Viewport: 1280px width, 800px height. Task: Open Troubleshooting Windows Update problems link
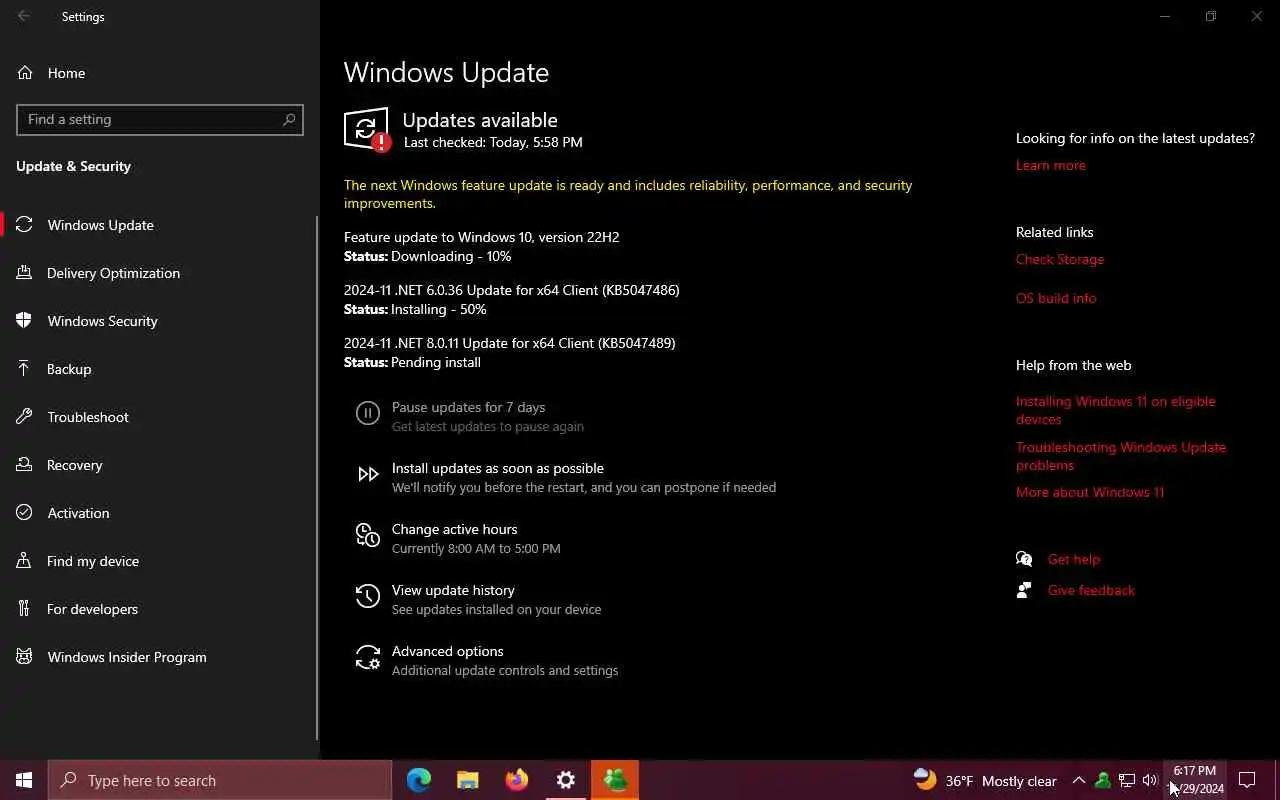[1121, 456]
